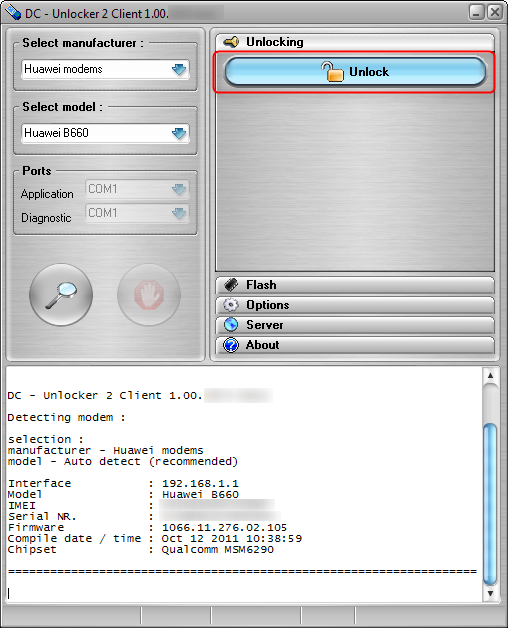
Task: Expand the Application port COM1 dropdown
Action: [137, 189]
